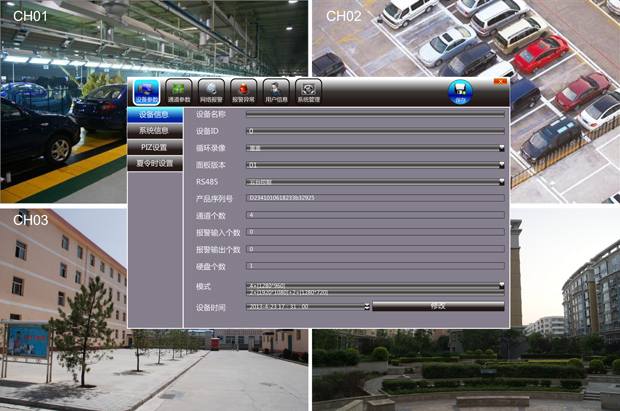Expand the 面板版本 dropdown arrow
This screenshot has width=620, height=411.
(x=501, y=165)
